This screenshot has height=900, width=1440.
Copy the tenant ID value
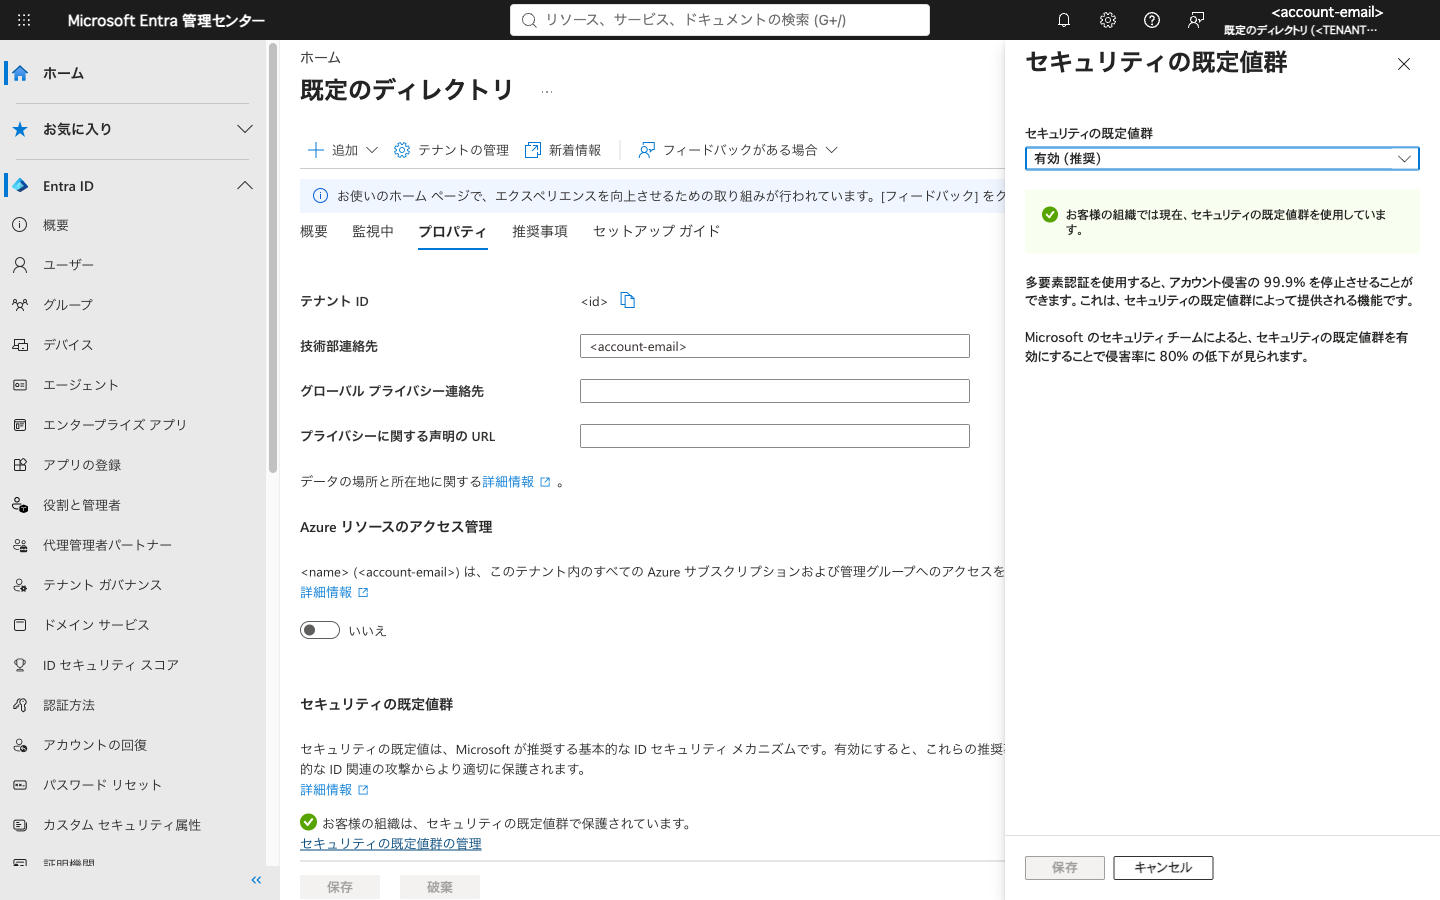[x=628, y=300]
